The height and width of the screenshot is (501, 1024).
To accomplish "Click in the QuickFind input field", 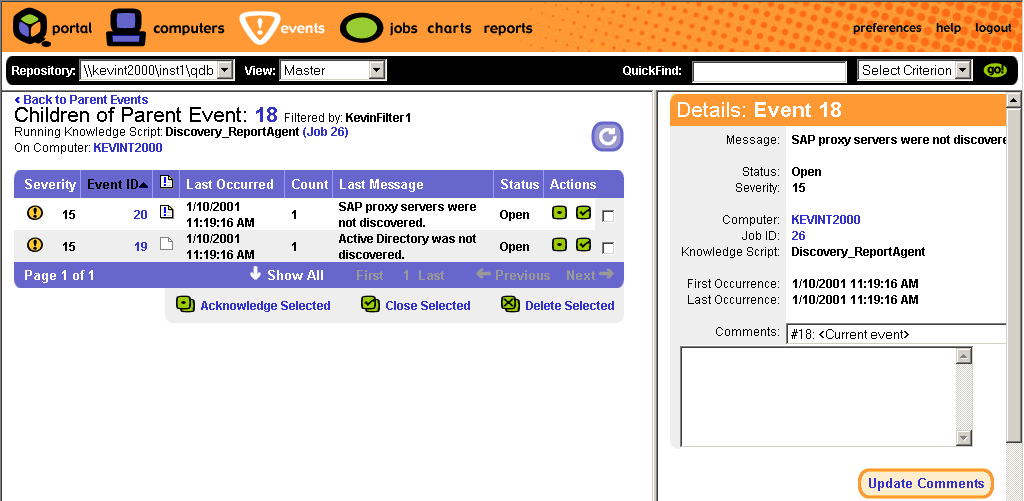I will [x=769, y=71].
